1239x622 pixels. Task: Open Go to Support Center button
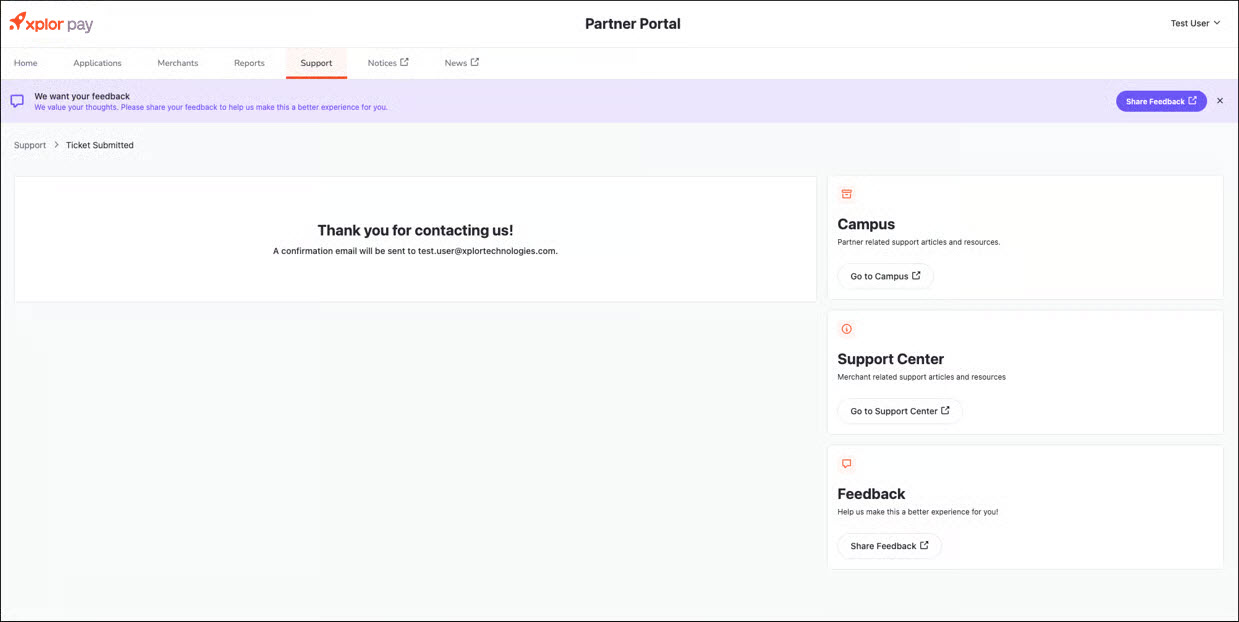pyautogui.click(x=899, y=411)
